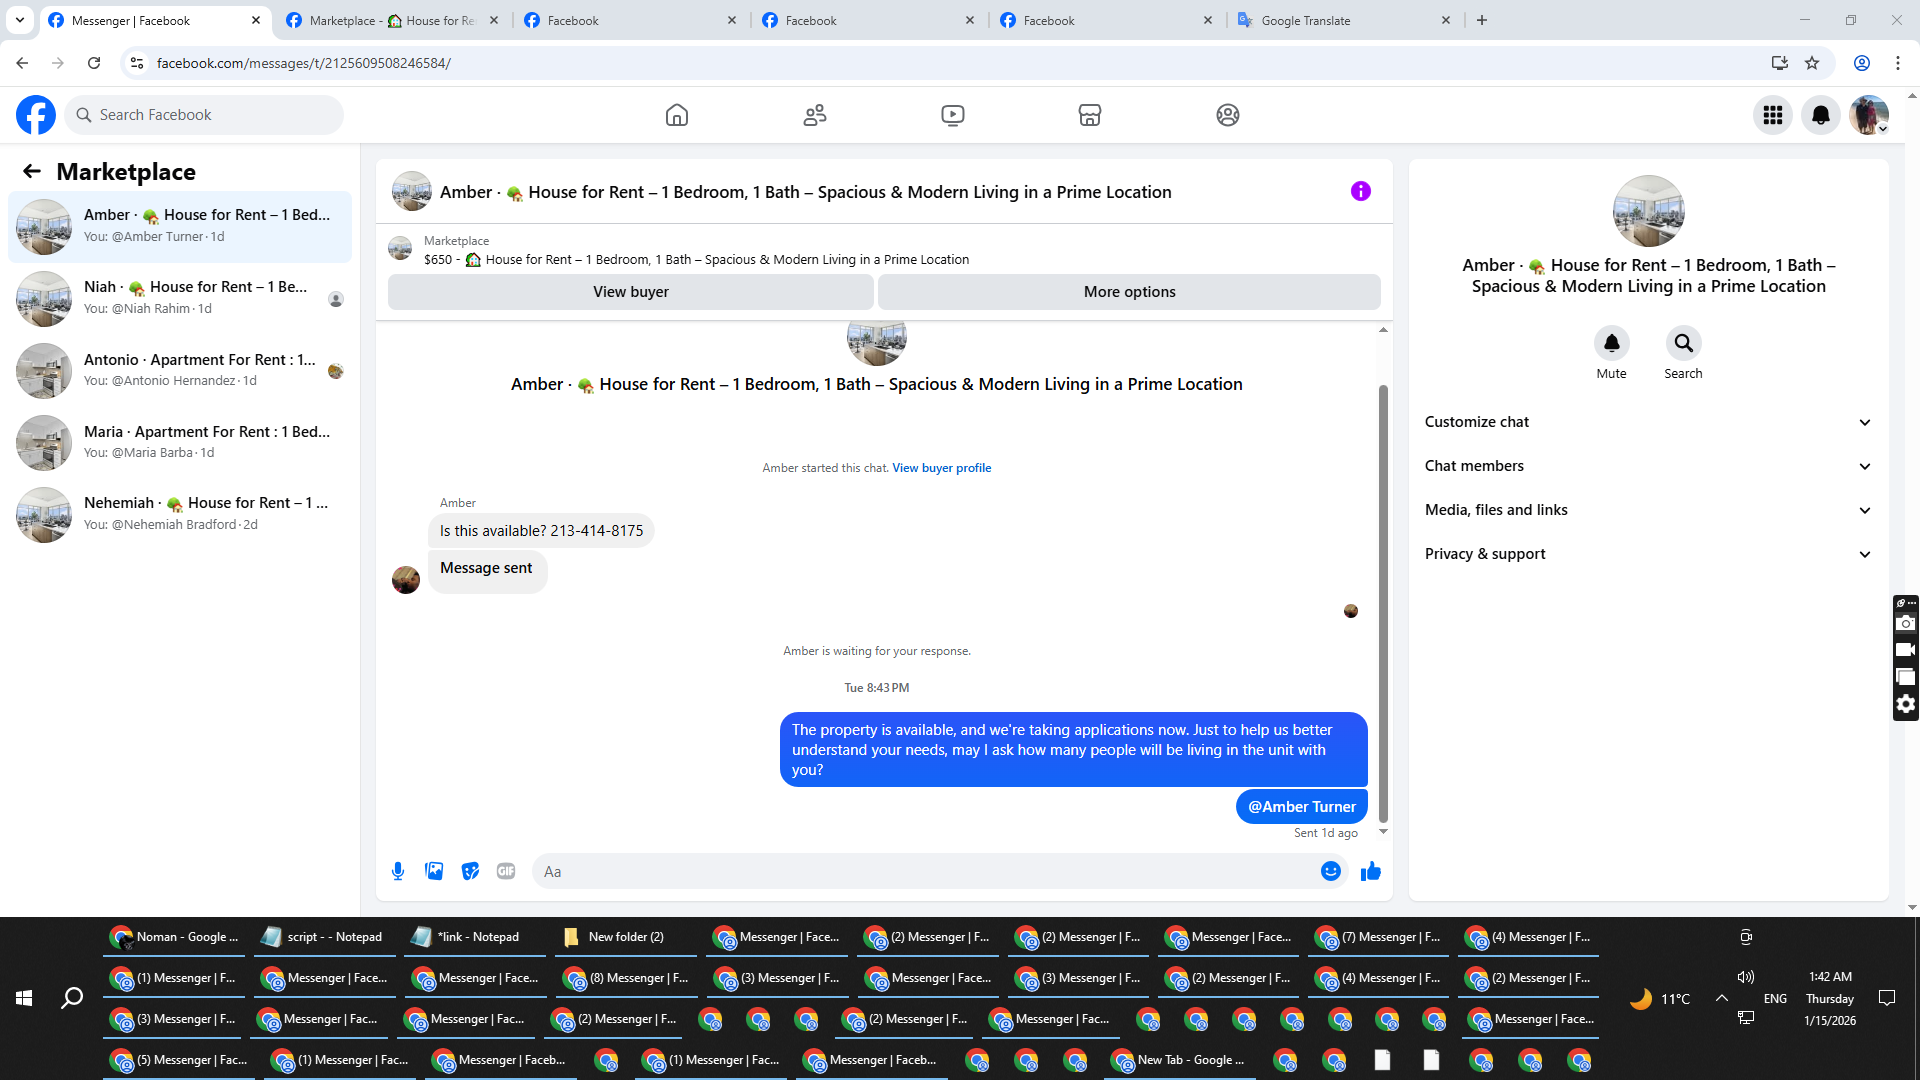The height and width of the screenshot is (1080, 1920).
Task: Mute this Amber conversation
Action: [1611, 343]
